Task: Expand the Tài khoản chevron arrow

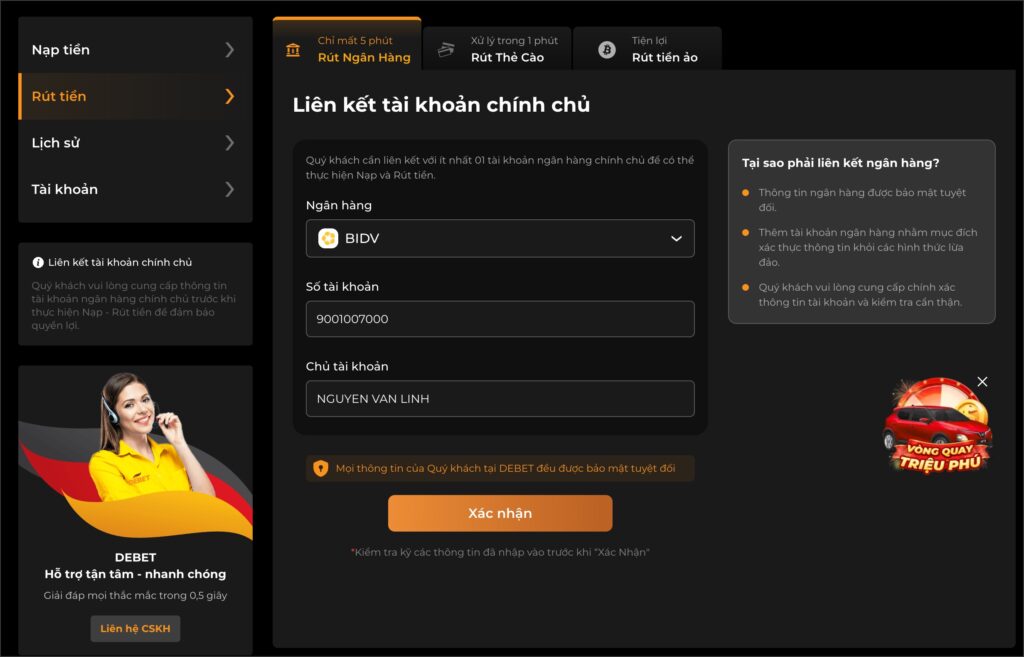Action: (229, 189)
